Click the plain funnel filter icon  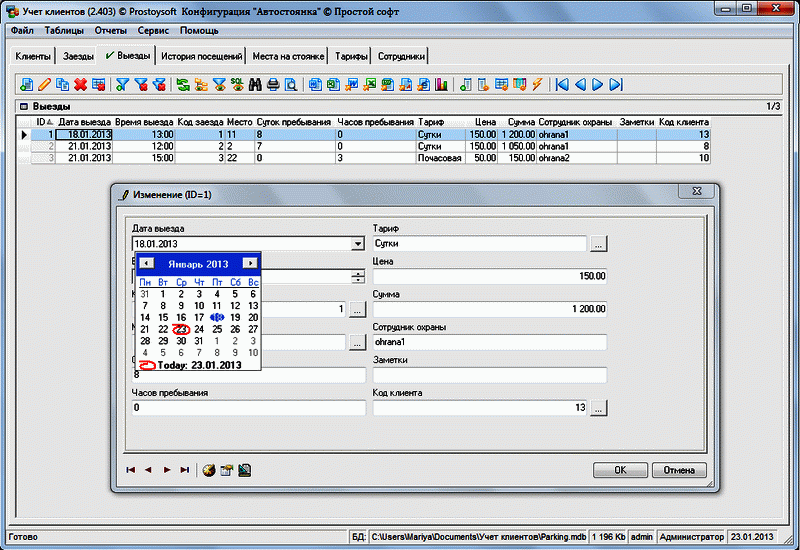point(122,85)
